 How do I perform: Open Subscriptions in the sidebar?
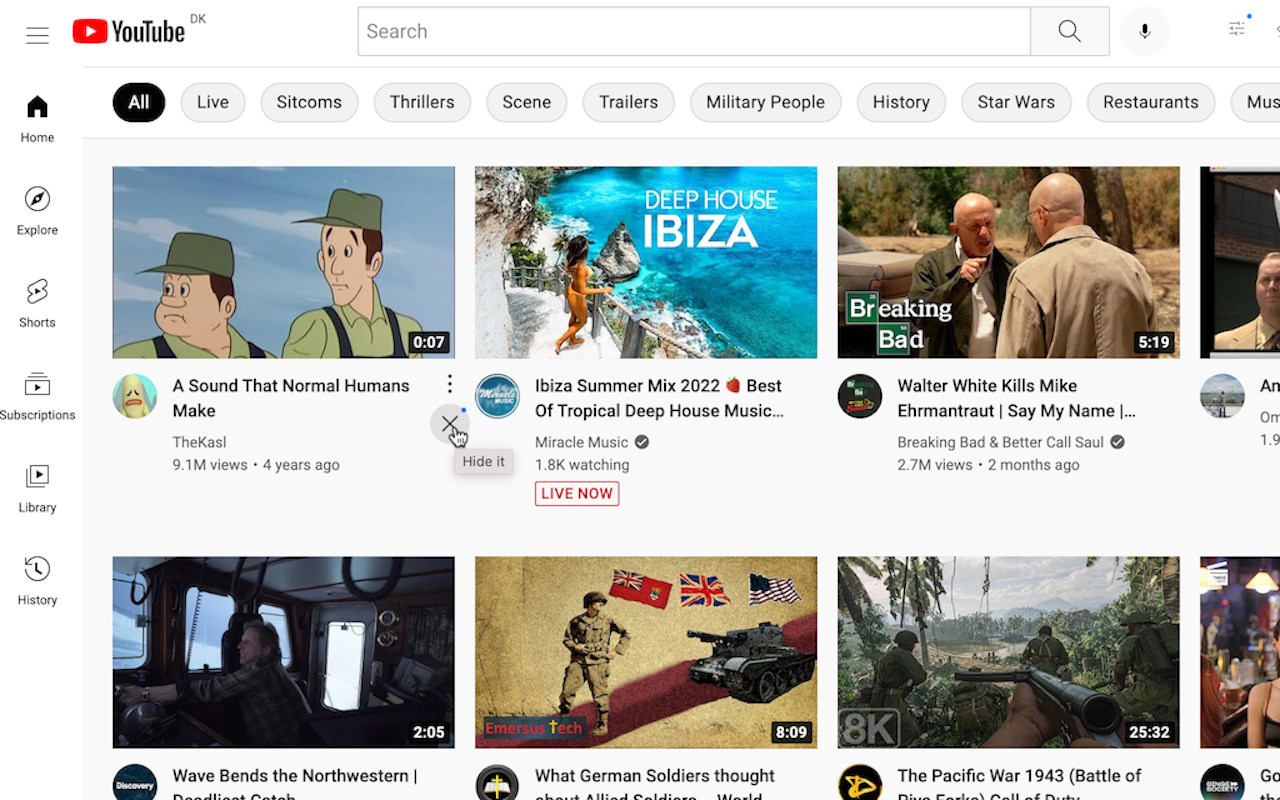37,396
